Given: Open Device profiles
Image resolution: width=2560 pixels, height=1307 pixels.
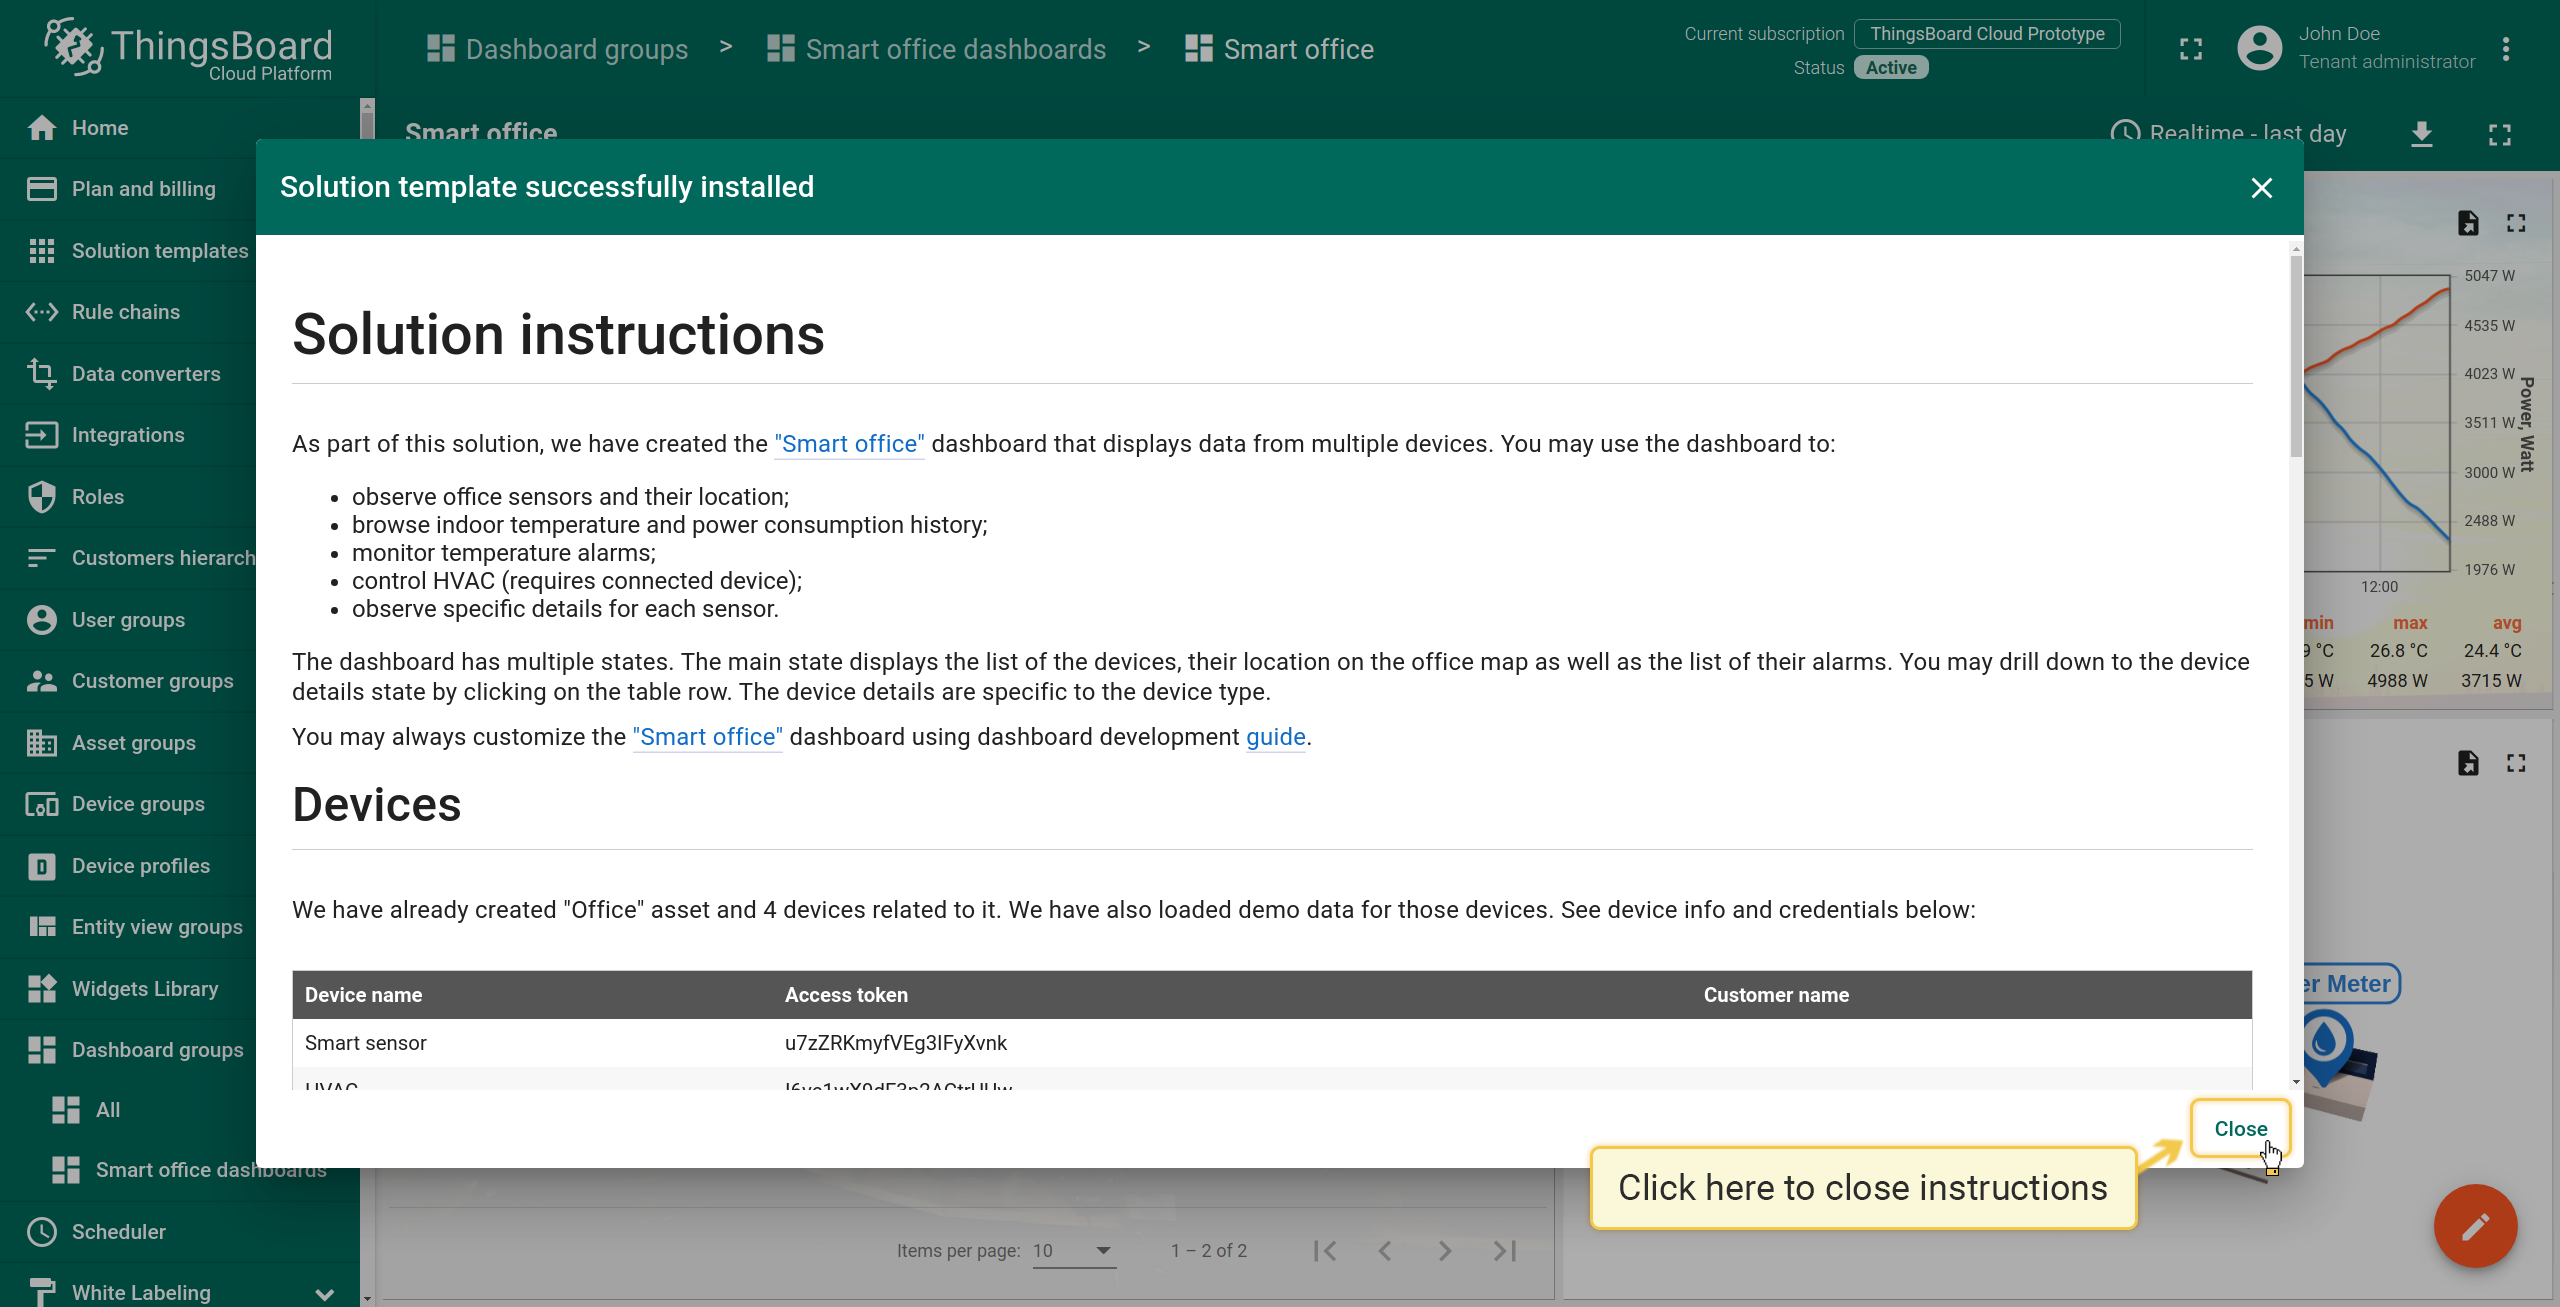Looking at the screenshot, I should (180, 866).
